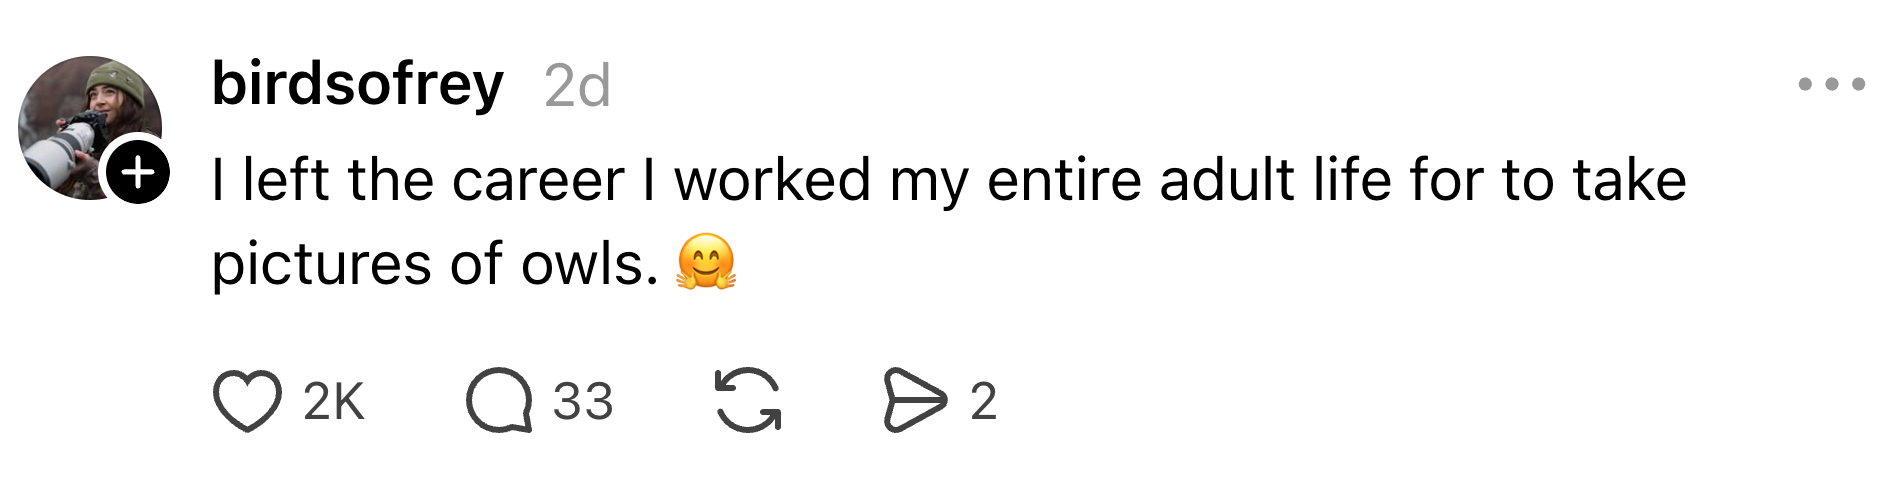Share the post with the paper plane icon
This screenshot has height=492, width=1882.
pyautogui.click(x=914, y=401)
